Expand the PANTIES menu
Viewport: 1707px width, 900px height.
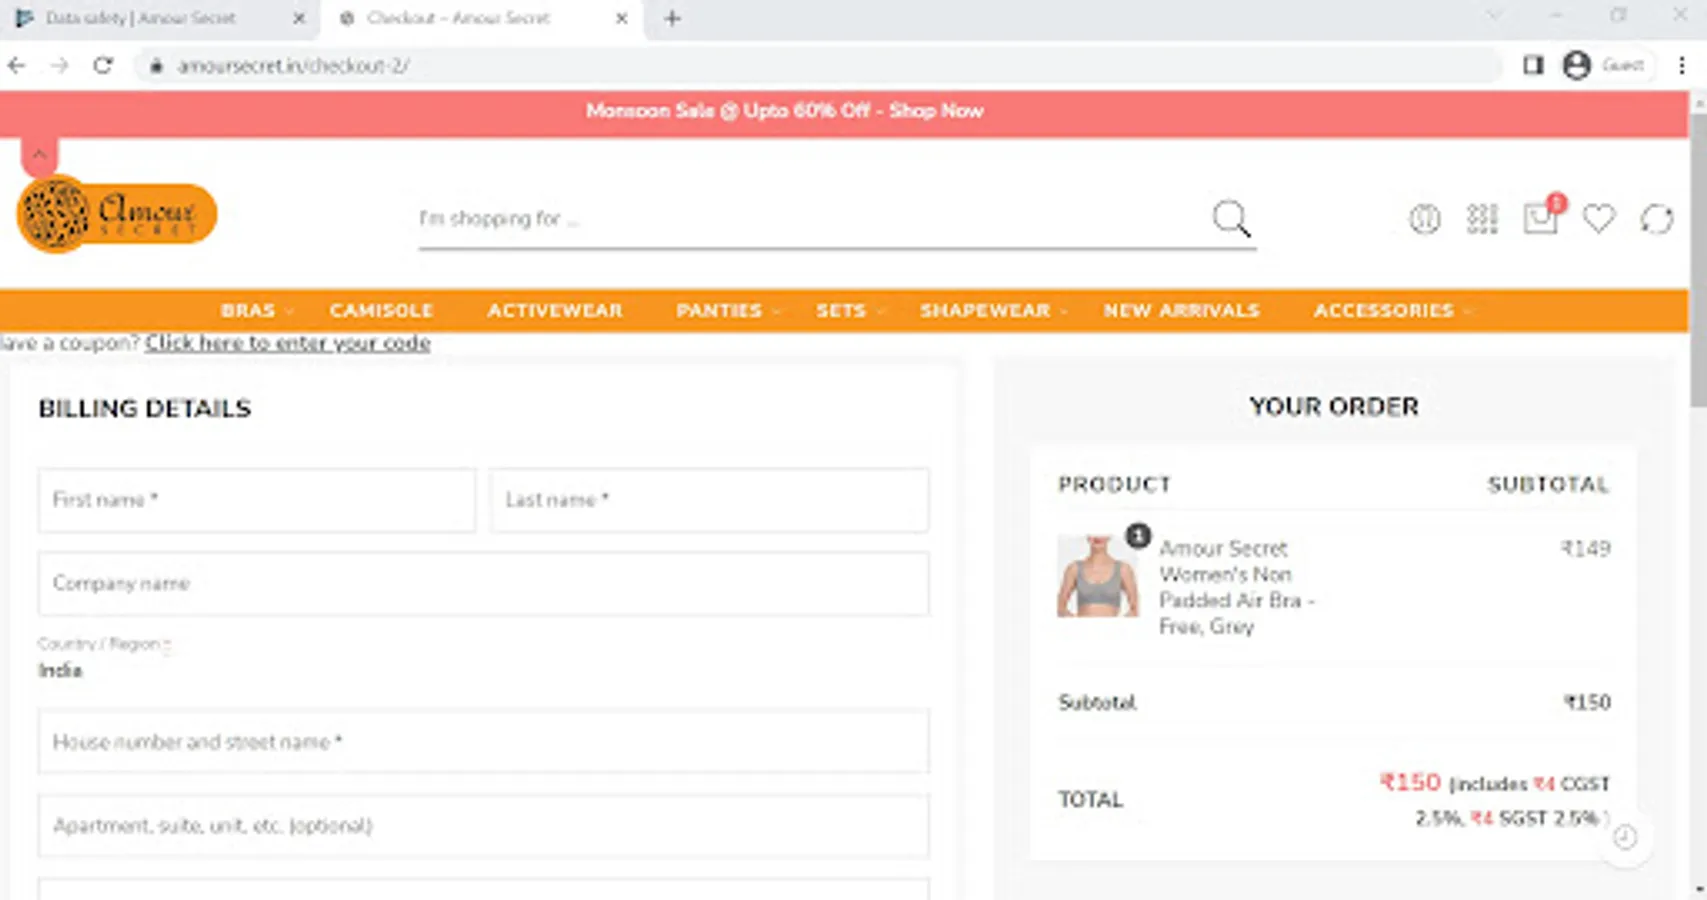point(727,311)
